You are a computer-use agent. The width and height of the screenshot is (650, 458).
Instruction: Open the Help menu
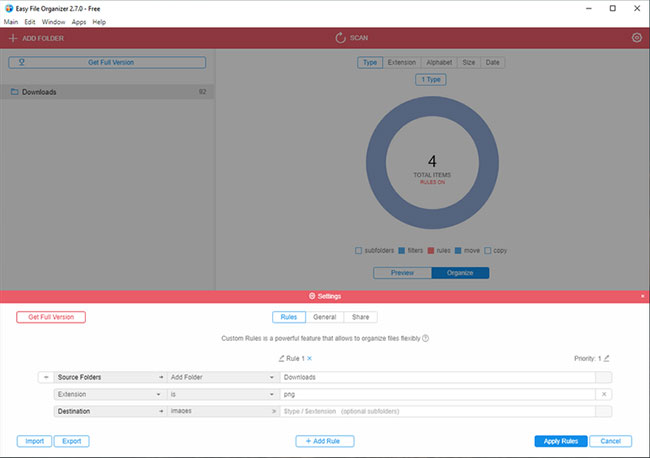(x=99, y=22)
